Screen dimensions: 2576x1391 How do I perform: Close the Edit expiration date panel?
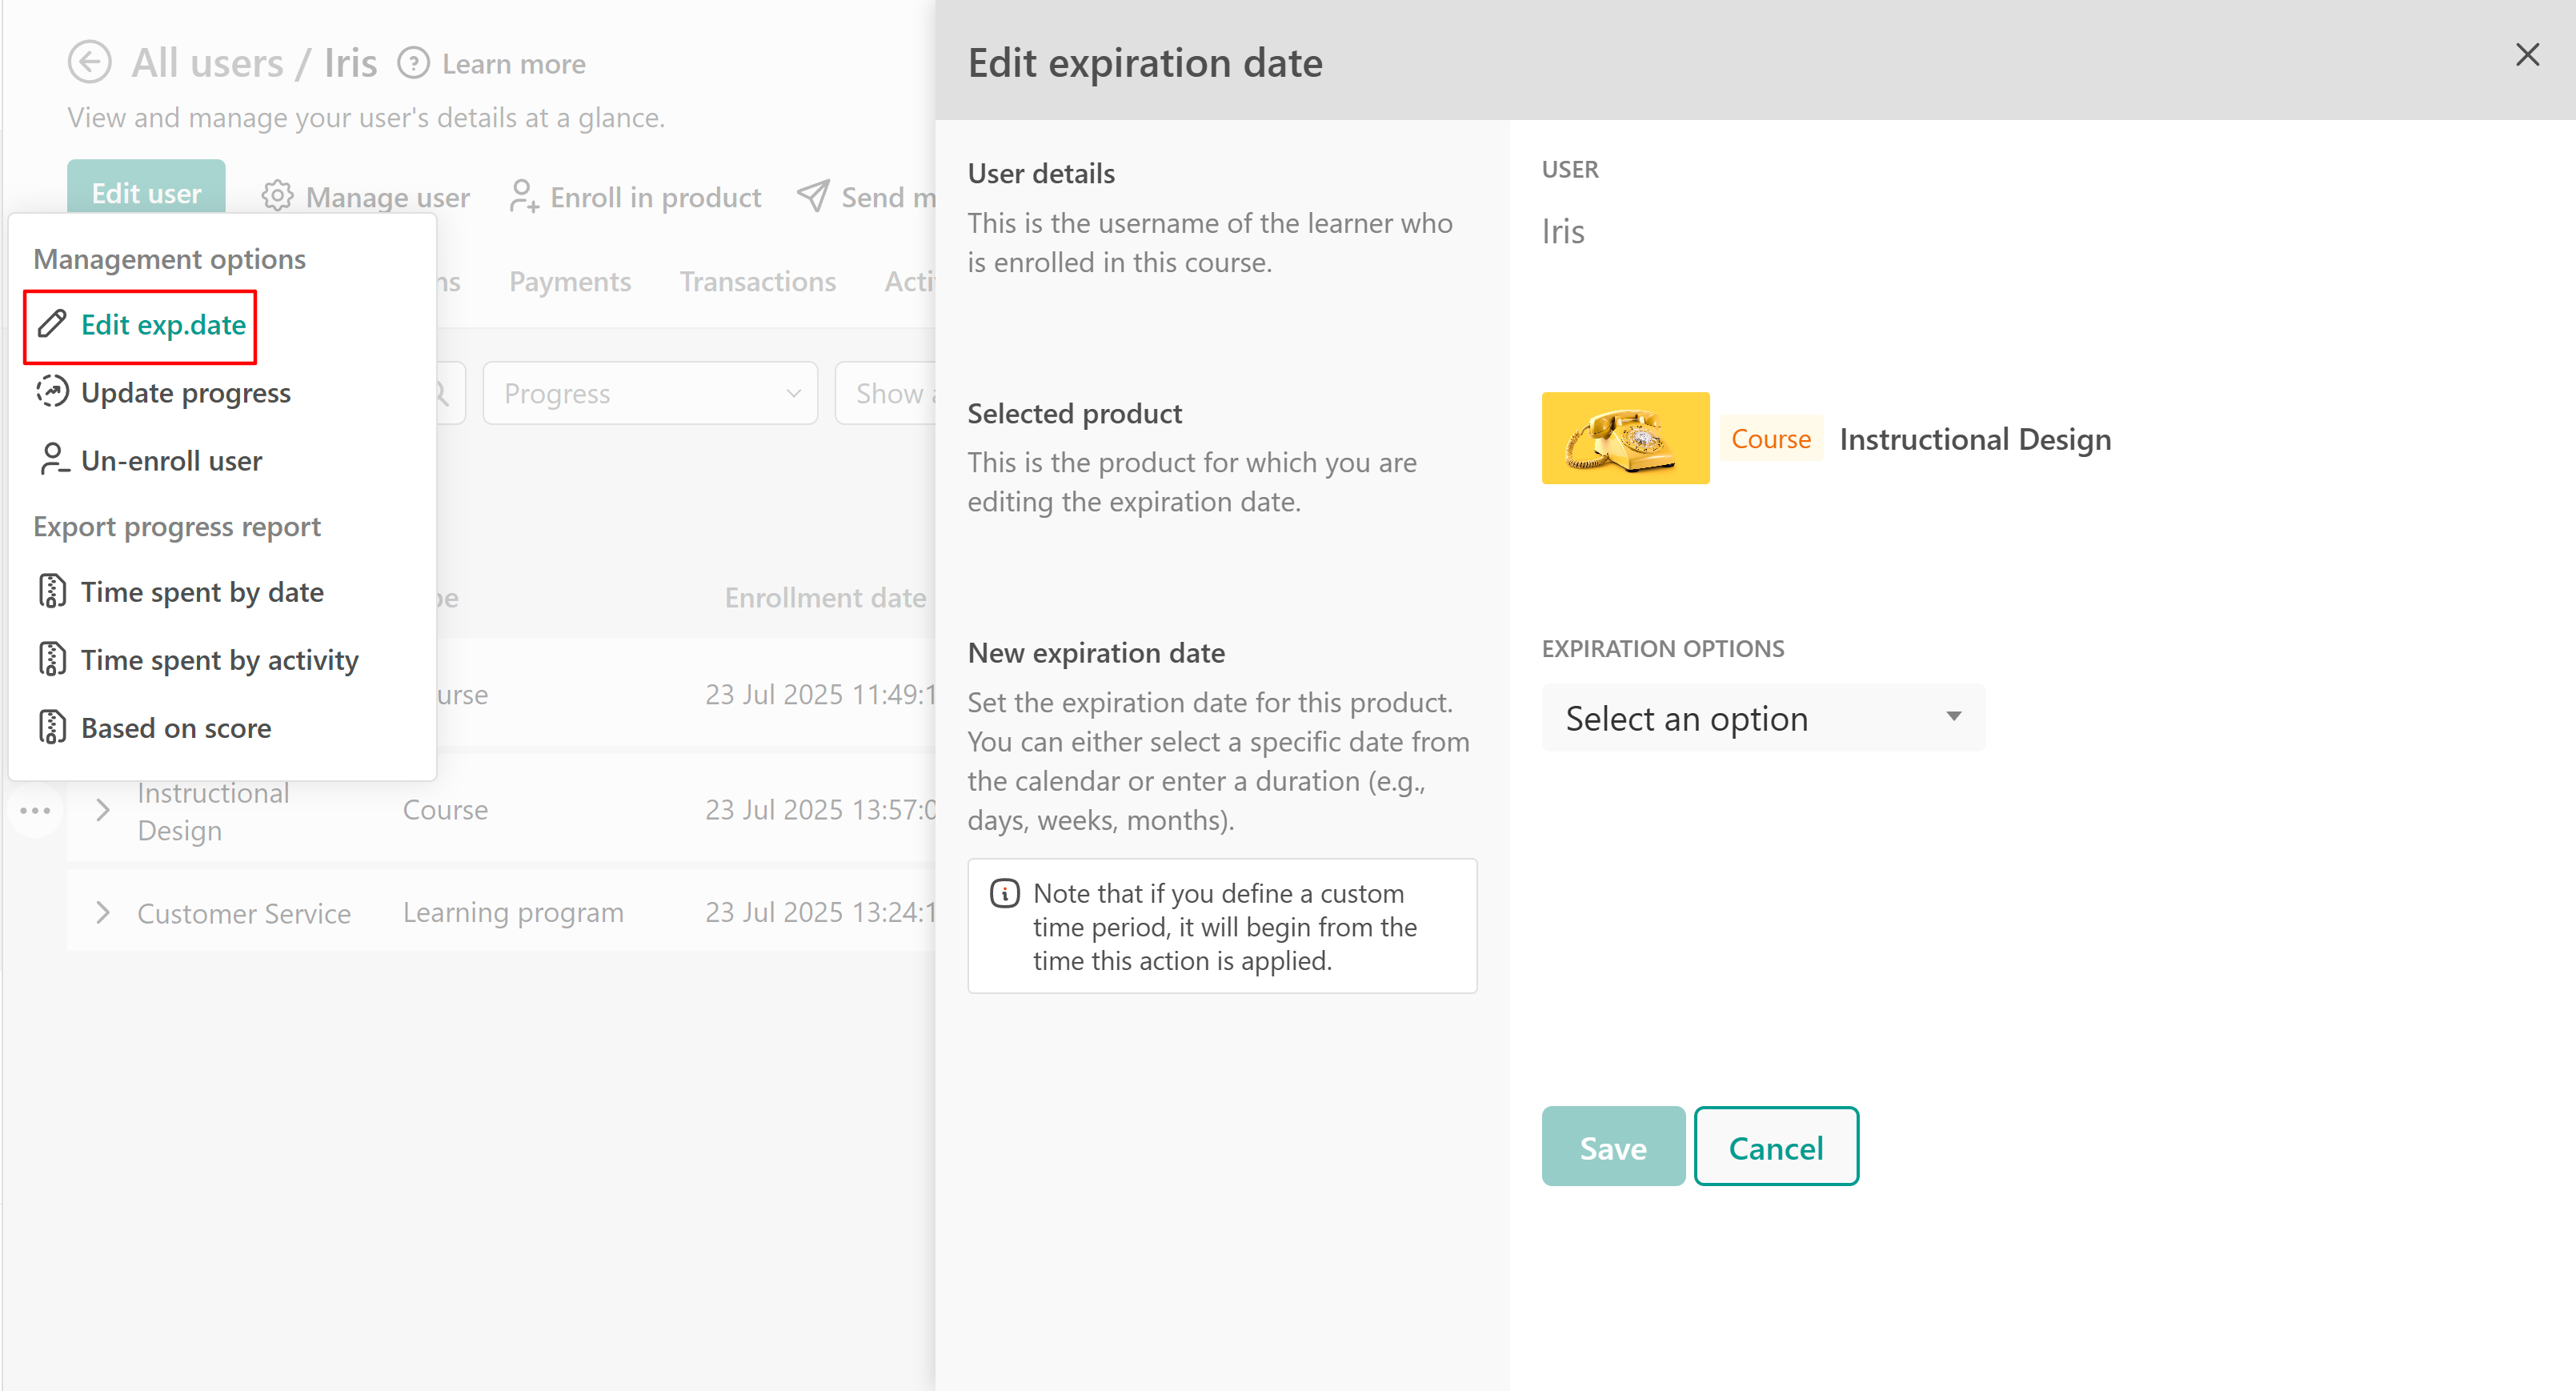point(2527,55)
